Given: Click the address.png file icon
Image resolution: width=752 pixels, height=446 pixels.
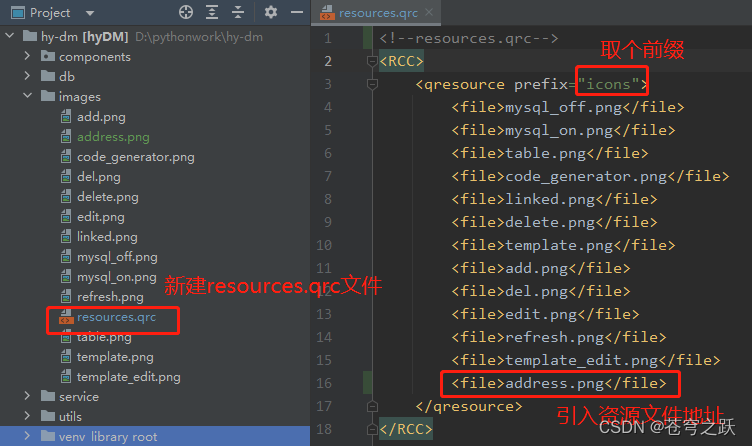Looking at the screenshot, I should click(x=66, y=137).
